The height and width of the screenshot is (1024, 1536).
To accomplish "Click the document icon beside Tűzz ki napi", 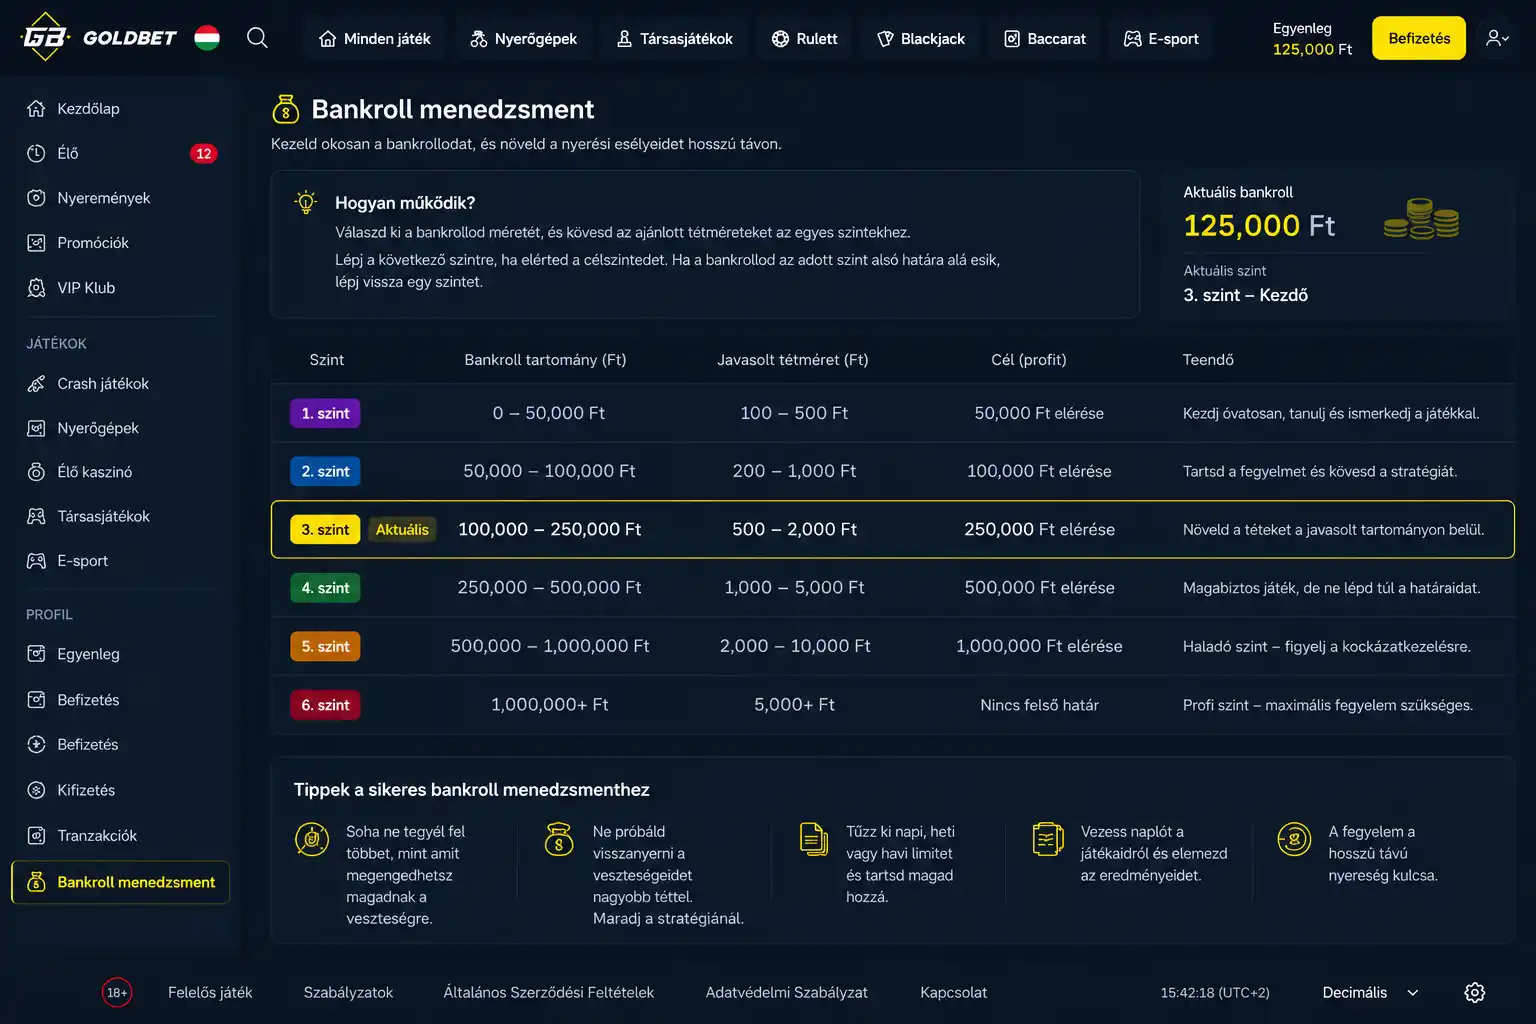I will pyautogui.click(x=814, y=838).
